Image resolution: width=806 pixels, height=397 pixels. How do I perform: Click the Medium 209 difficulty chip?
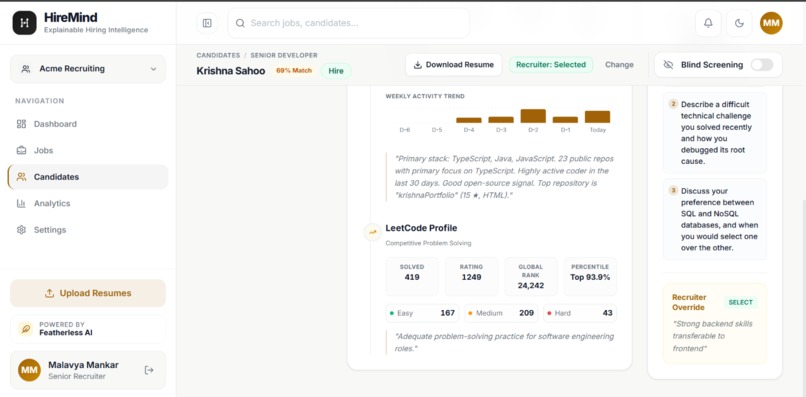point(501,313)
